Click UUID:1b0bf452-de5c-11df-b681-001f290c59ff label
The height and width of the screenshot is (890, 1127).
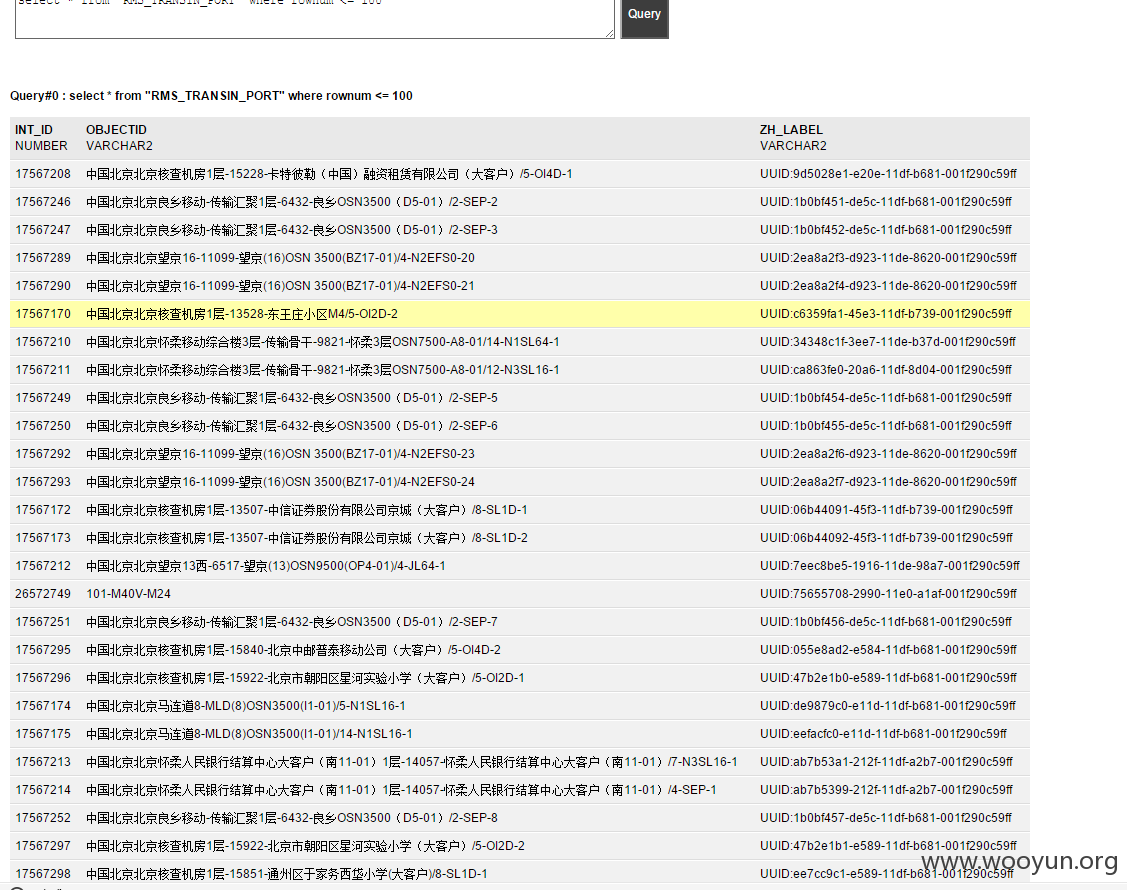[886, 230]
